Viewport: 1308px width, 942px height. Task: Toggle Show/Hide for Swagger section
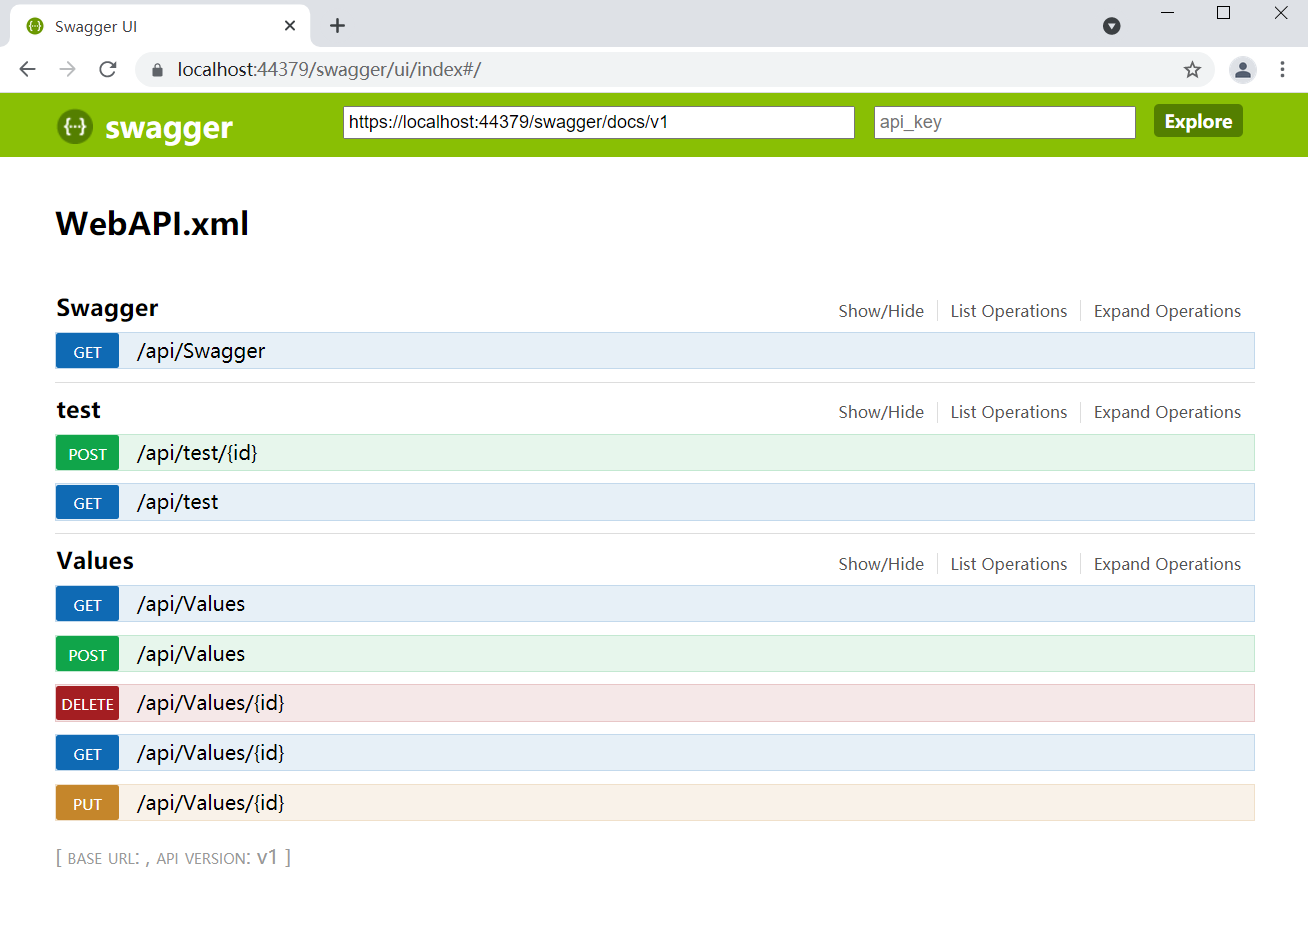pos(881,311)
